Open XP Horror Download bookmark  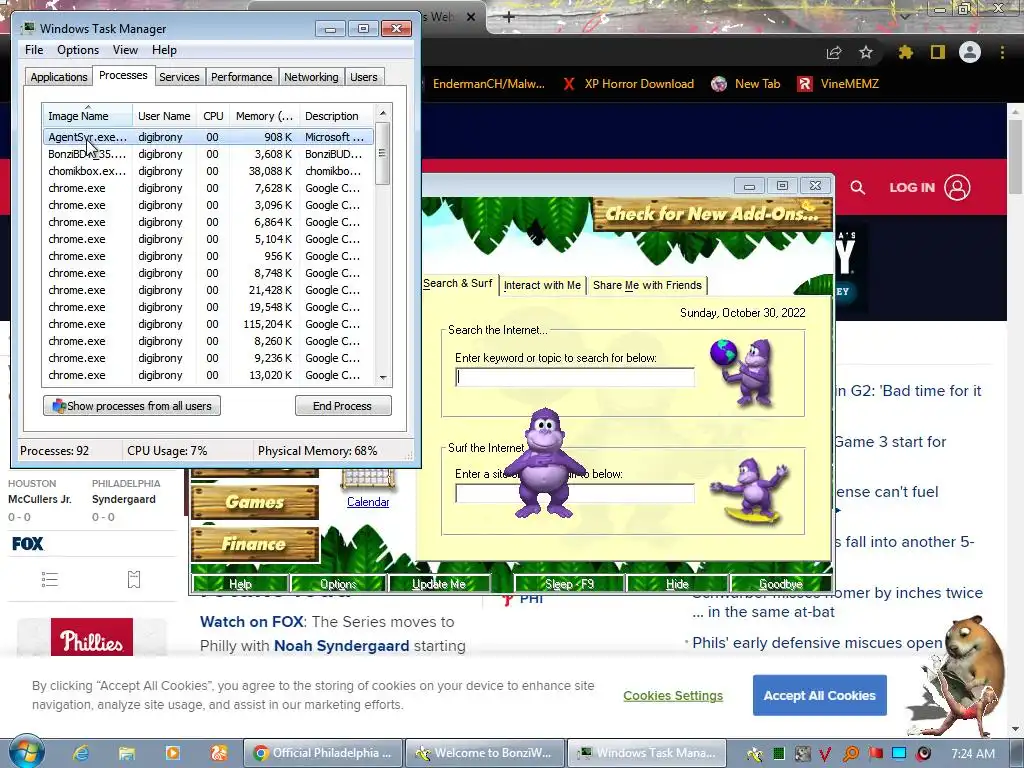coord(628,84)
